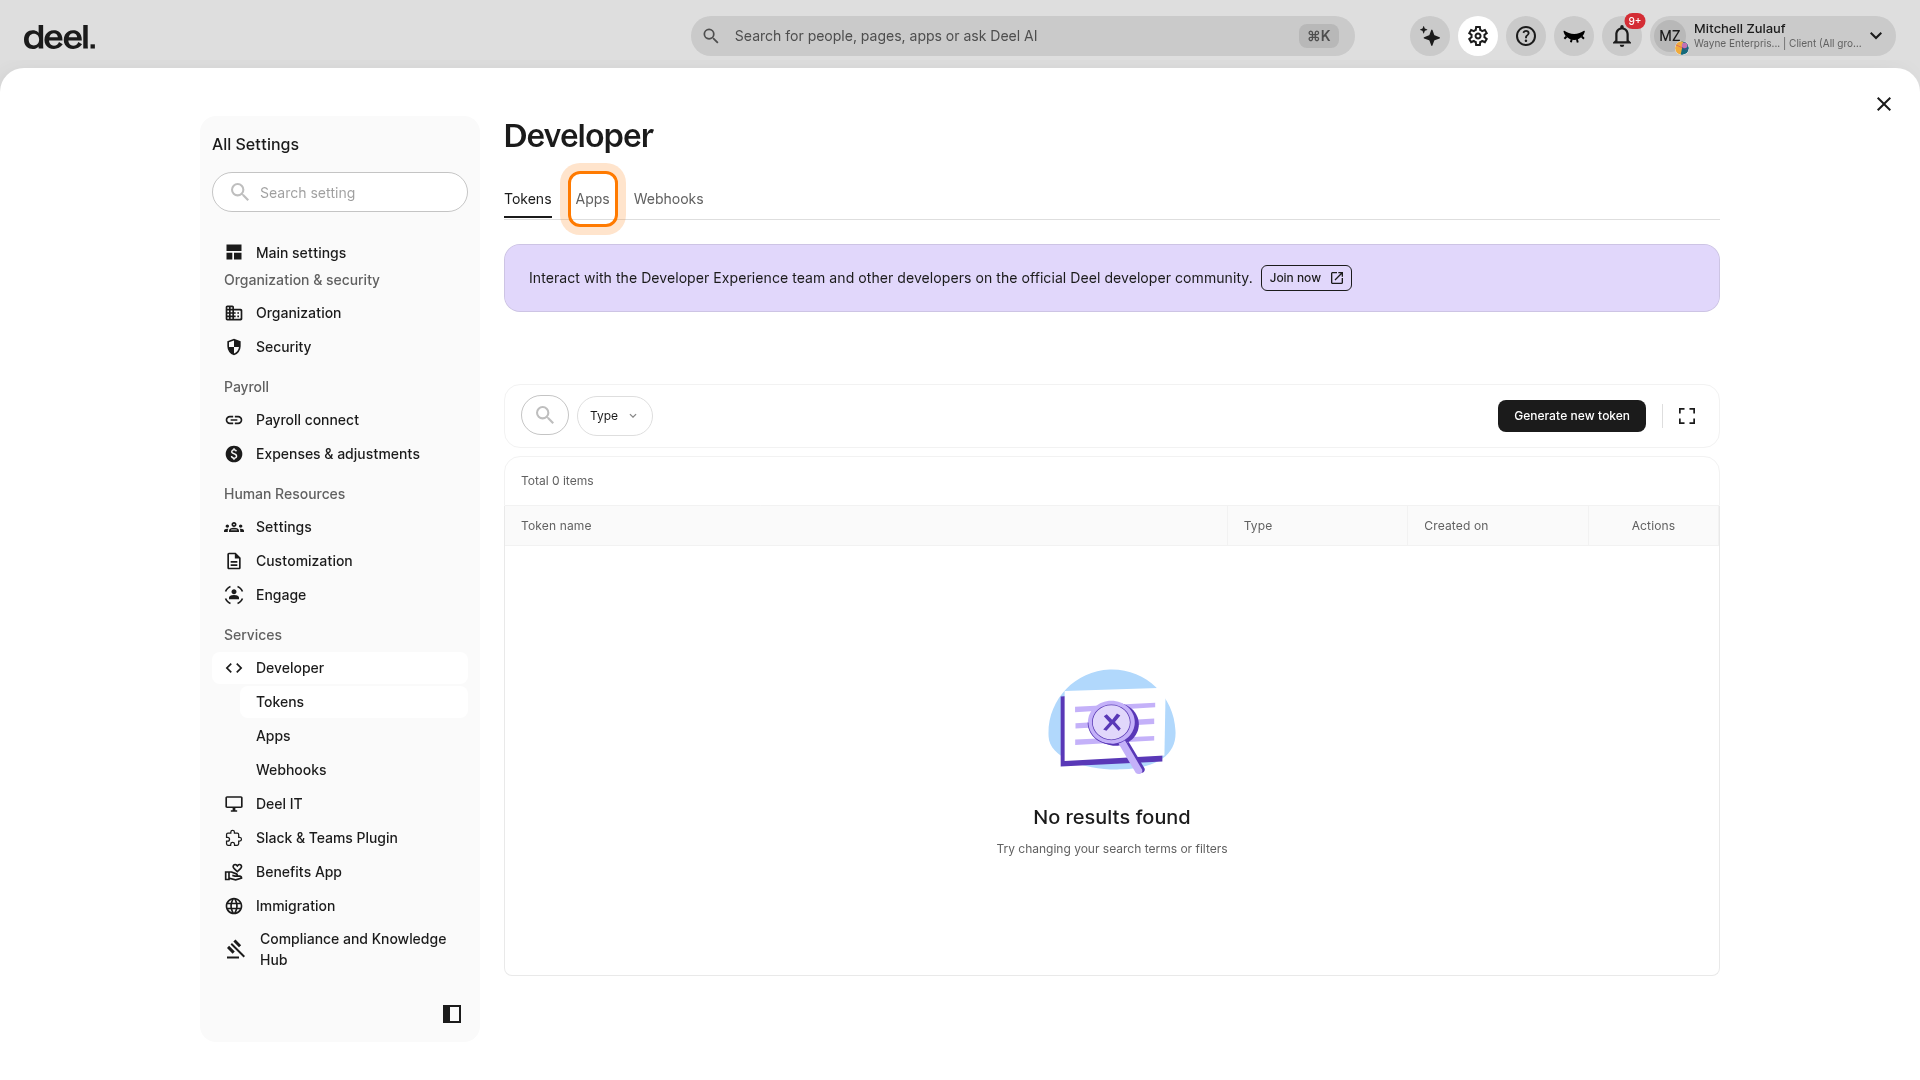Click the Developer code brackets icon
This screenshot has width=1920, height=1080.
(x=234, y=668)
